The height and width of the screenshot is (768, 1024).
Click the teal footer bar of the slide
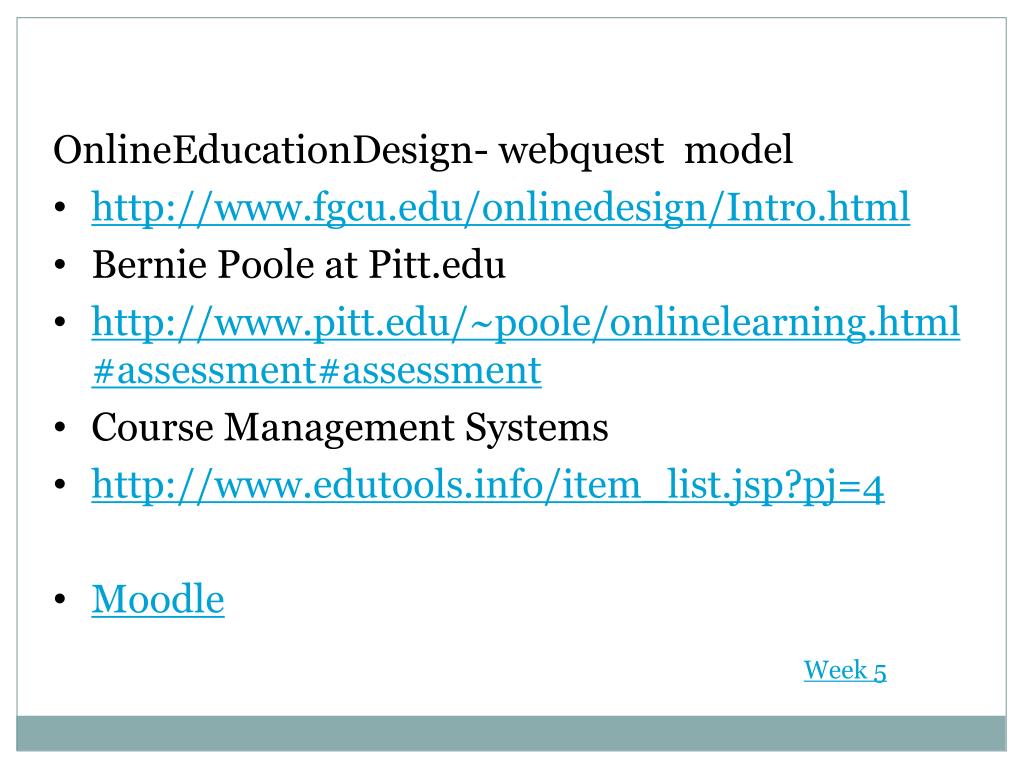[511, 733]
